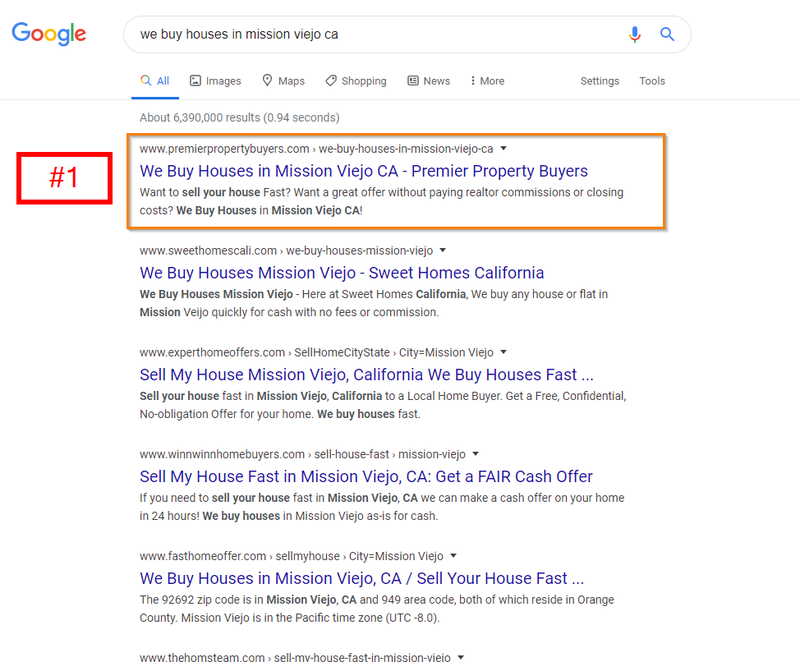This screenshot has height=662, width=800.
Task: Open the Settings menu
Action: pos(599,81)
